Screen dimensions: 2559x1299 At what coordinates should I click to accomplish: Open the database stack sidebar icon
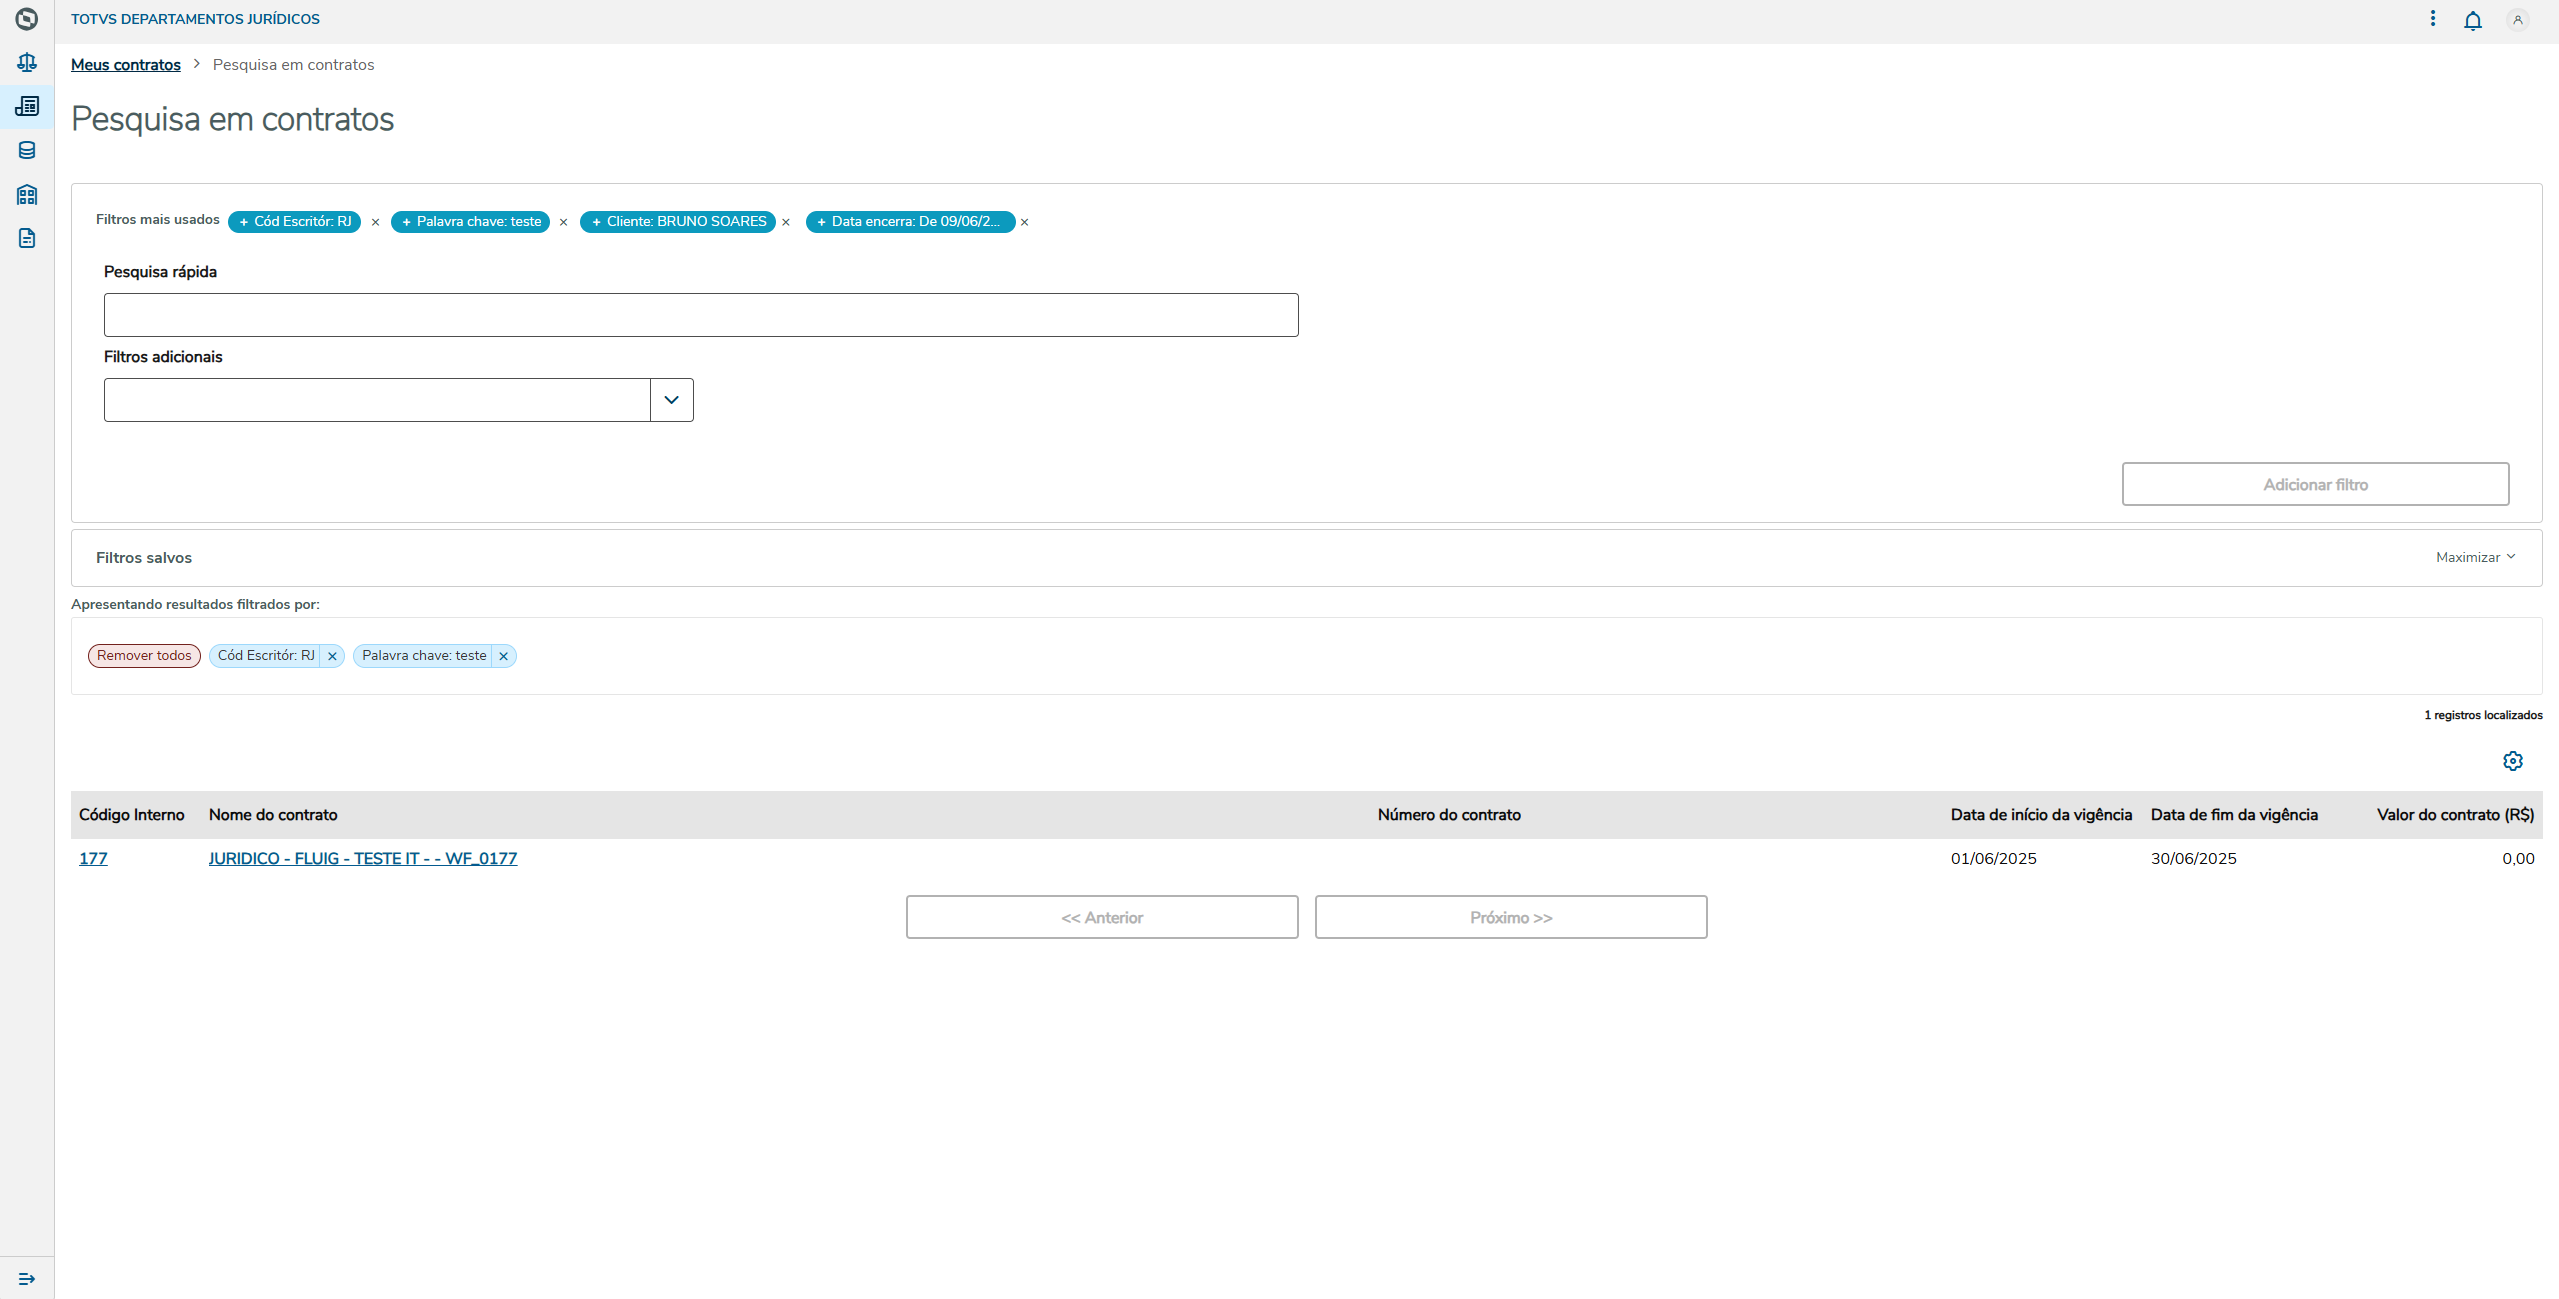coord(27,150)
